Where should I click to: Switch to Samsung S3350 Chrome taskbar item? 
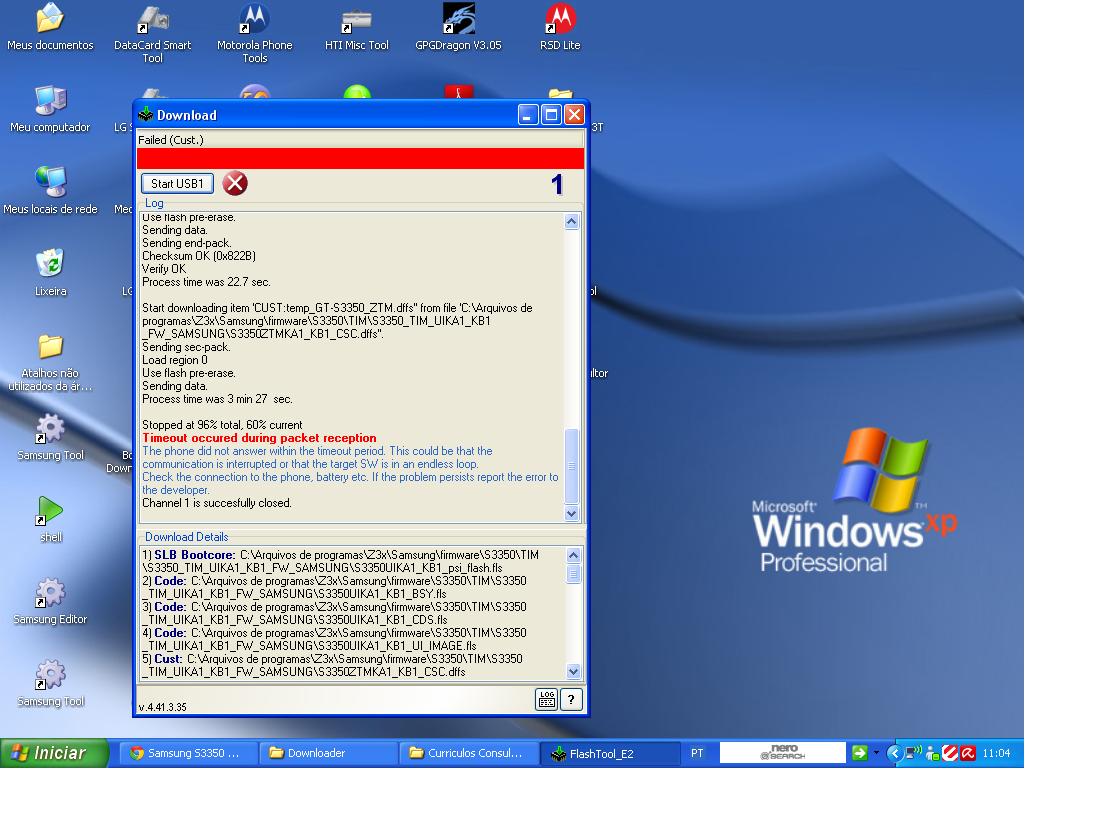[x=188, y=753]
